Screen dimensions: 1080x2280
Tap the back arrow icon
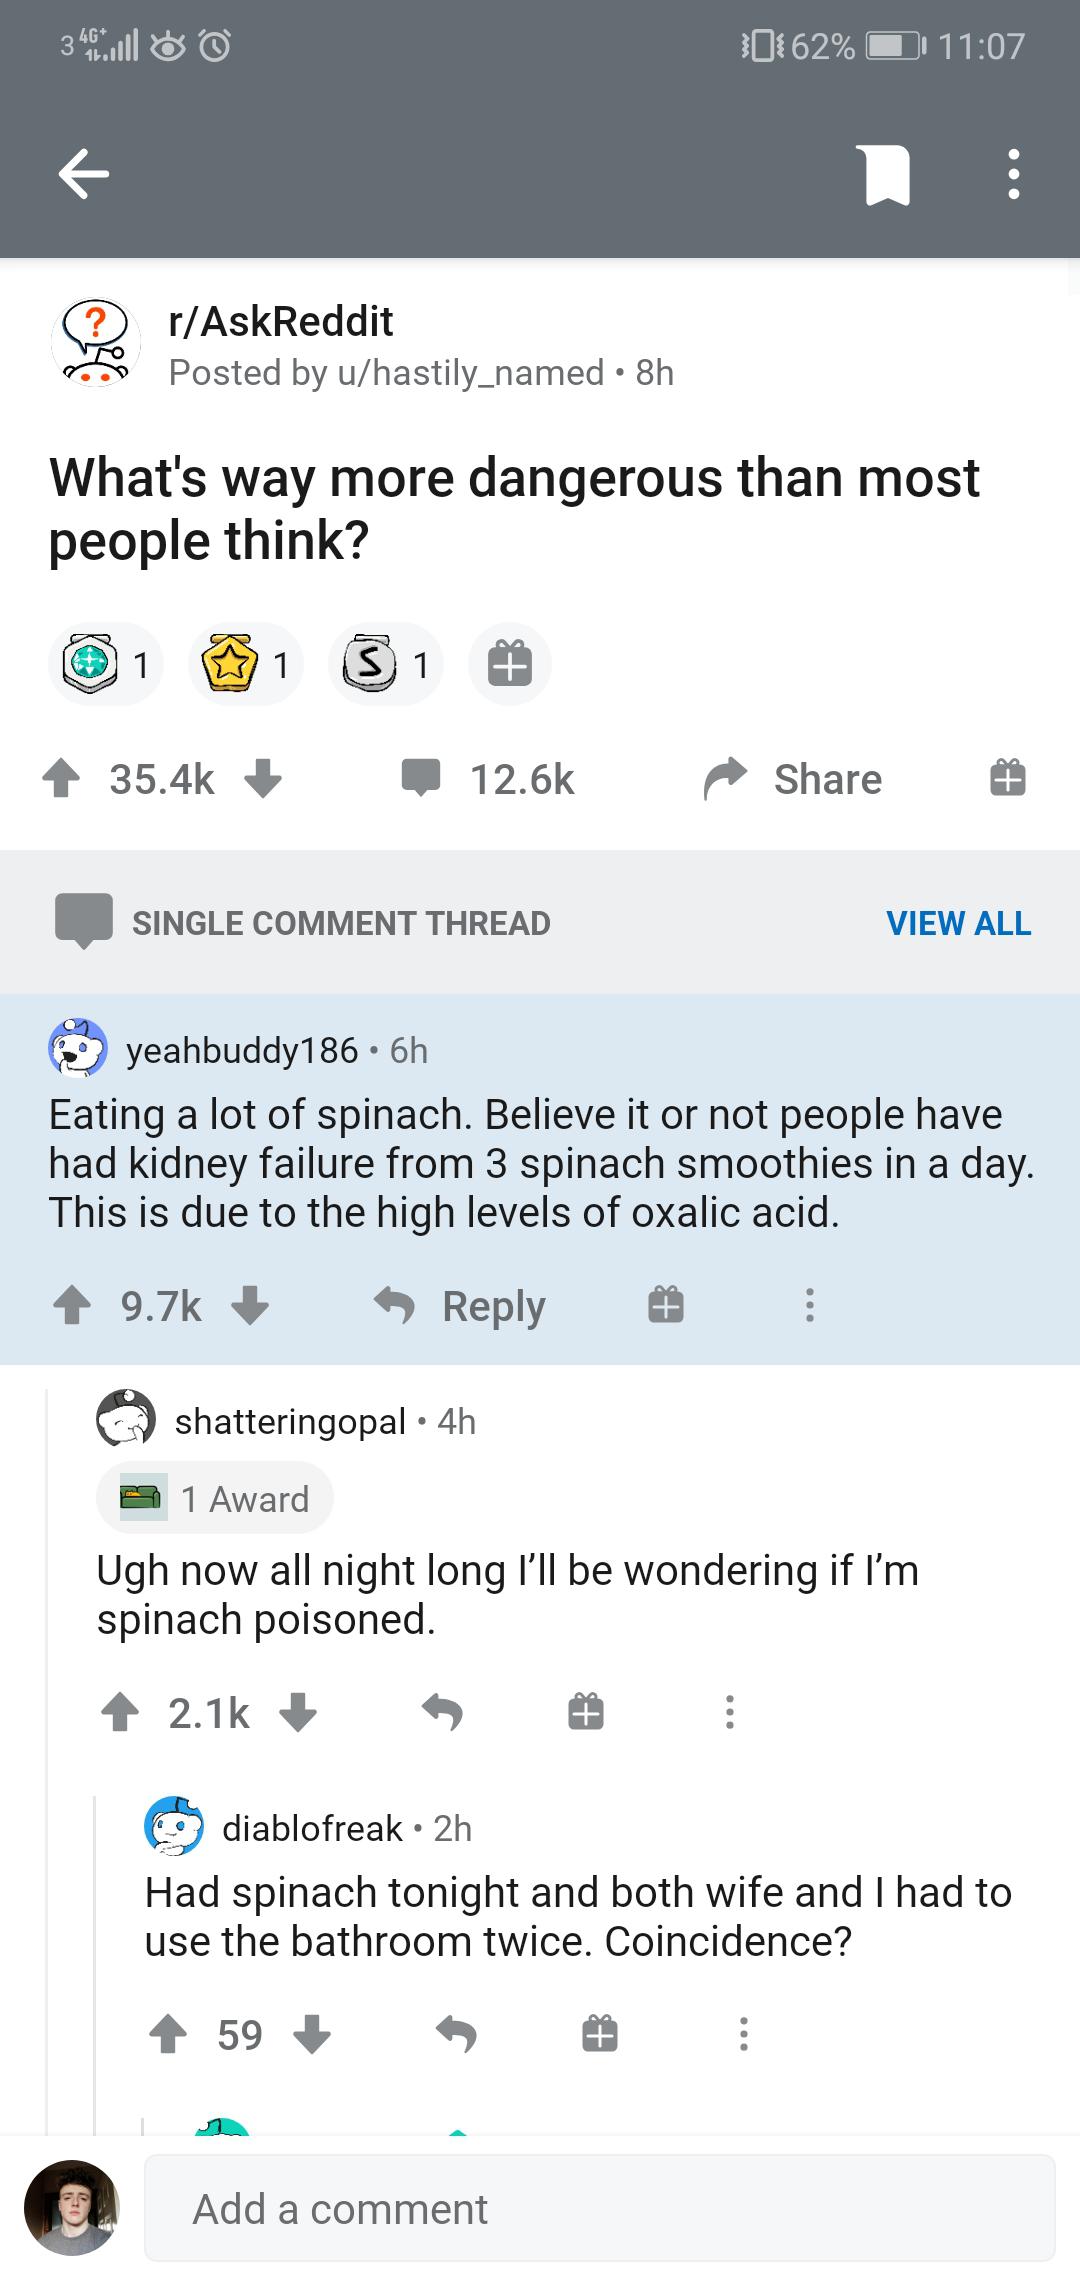[x=83, y=175]
